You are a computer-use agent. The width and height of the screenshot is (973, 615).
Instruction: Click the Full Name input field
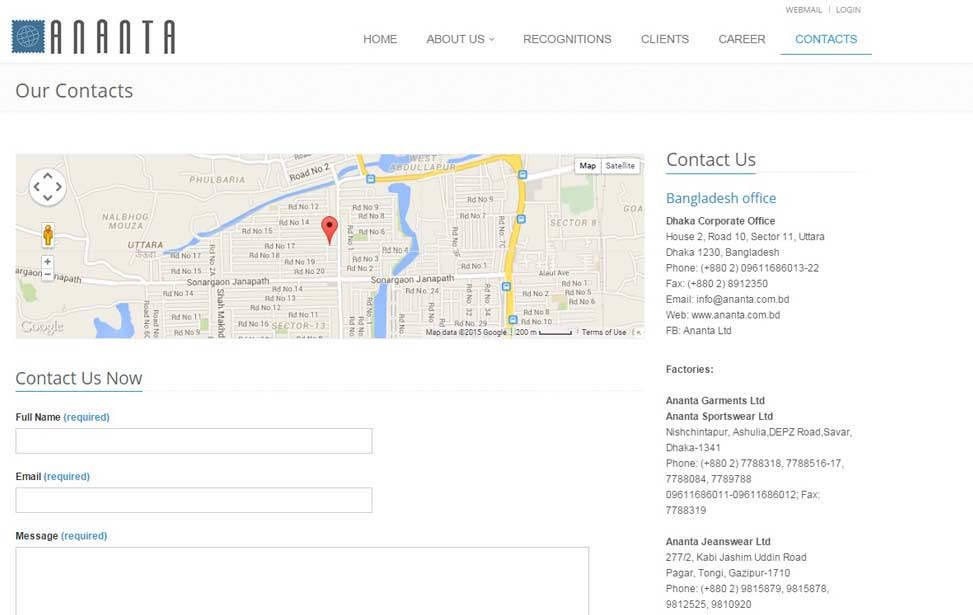(194, 441)
